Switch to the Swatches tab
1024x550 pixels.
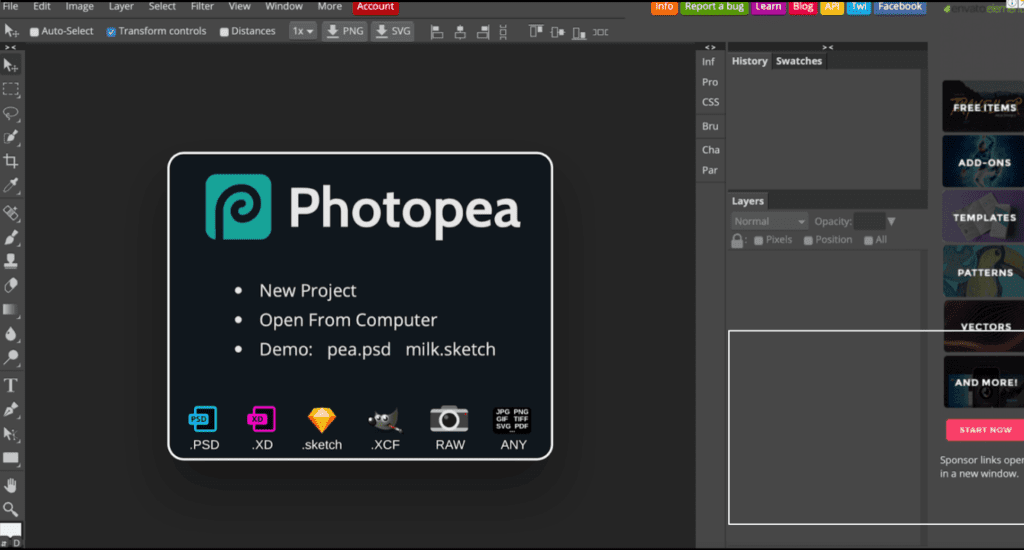point(799,61)
